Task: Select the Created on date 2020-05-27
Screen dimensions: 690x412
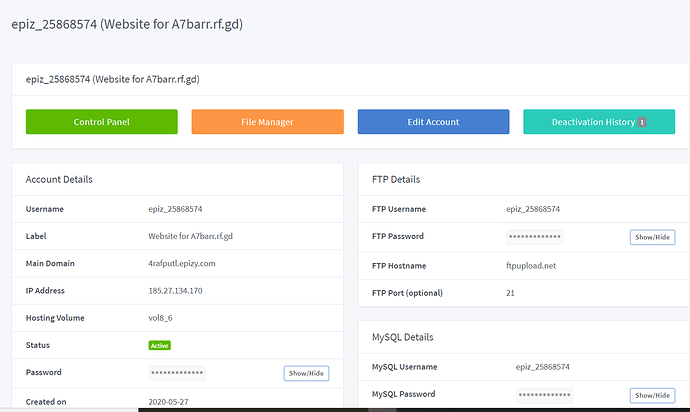Action: [x=170, y=402]
